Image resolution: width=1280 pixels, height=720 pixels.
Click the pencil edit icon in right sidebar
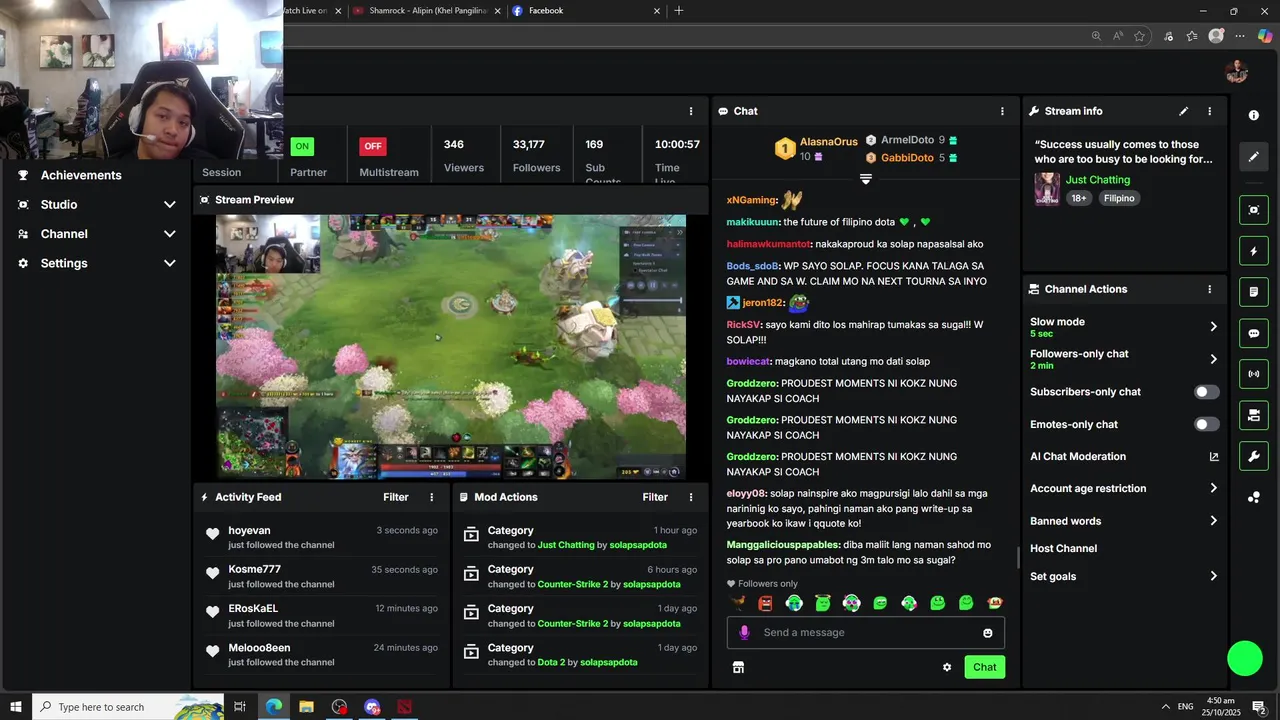point(1254,157)
